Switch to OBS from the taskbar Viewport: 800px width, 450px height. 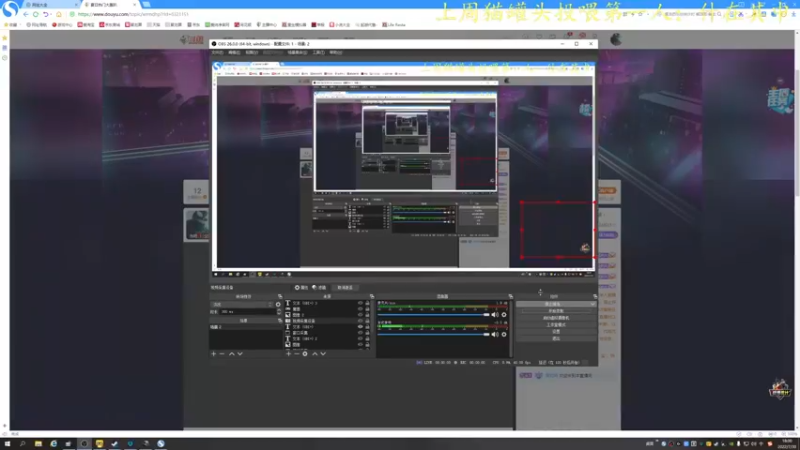click(84, 444)
